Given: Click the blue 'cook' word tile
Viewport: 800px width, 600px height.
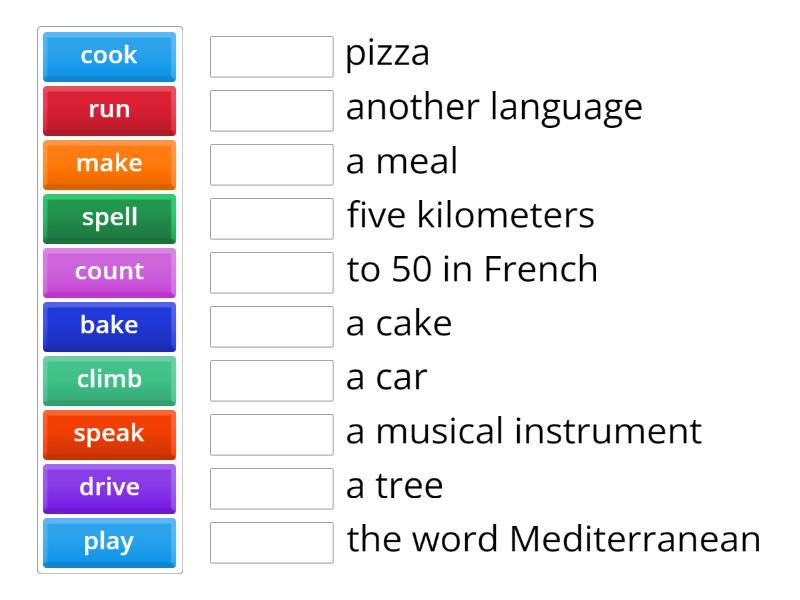Looking at the screenshot, I should pos(109,56).
